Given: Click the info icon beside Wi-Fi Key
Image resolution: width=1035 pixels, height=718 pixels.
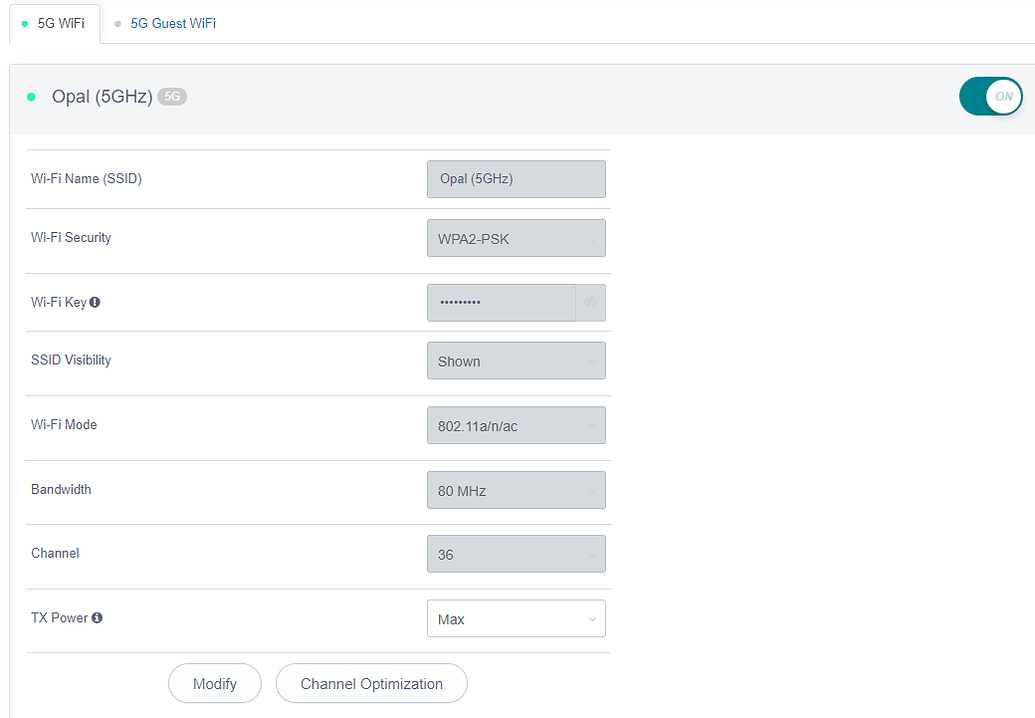Looking at the screenshot, I should (x=95, y=301).
